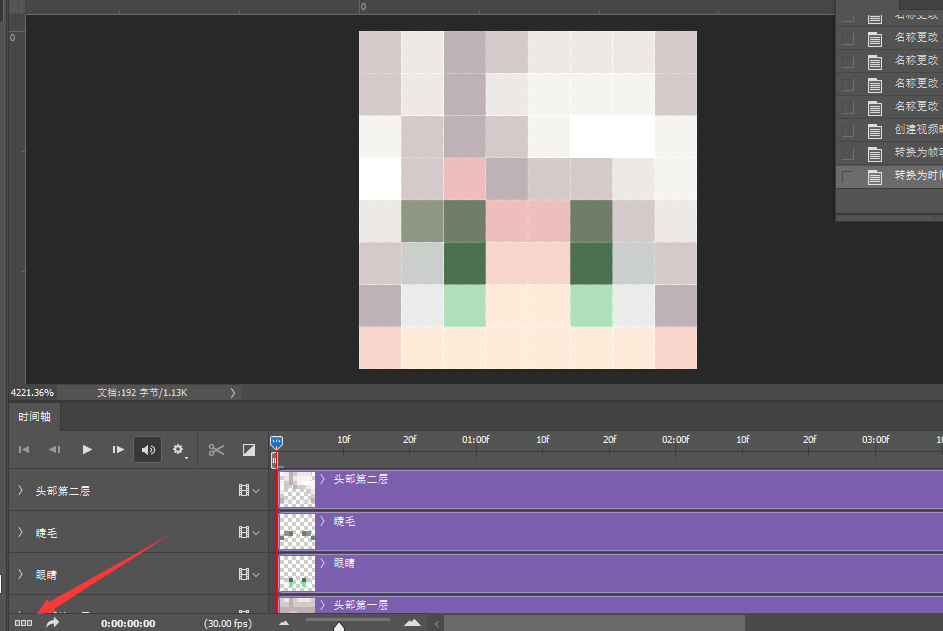Step back to previous frame
The image size is (943, 631).
click(55, 449)
